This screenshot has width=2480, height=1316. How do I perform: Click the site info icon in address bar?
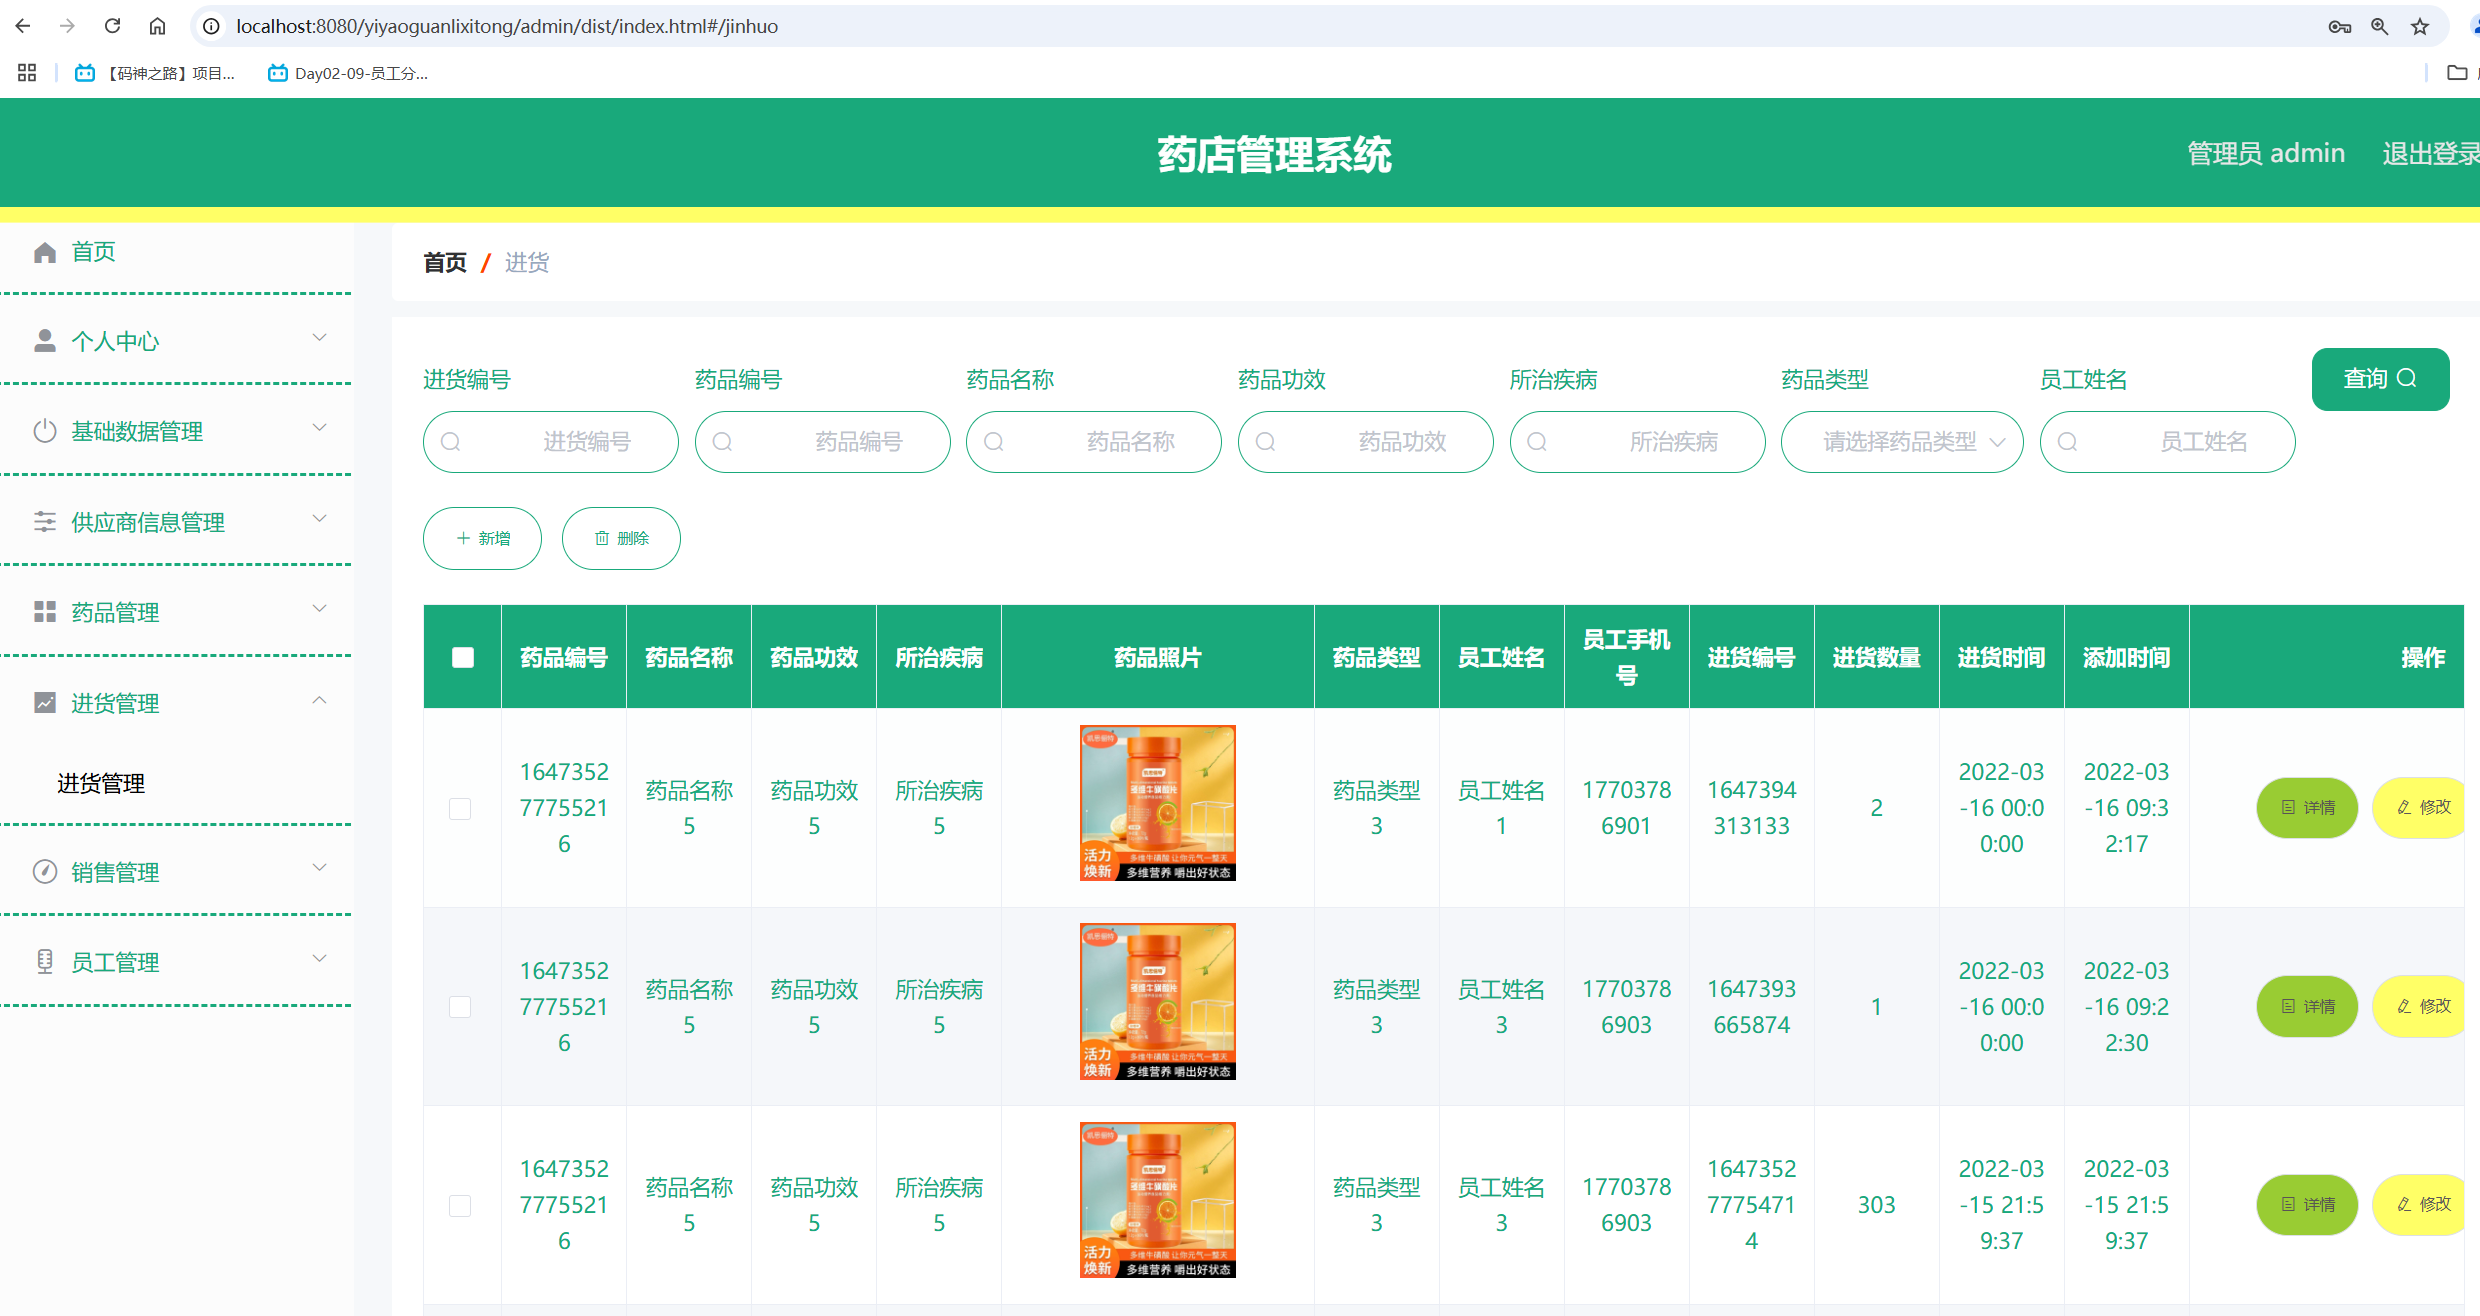tap(211, 26)
